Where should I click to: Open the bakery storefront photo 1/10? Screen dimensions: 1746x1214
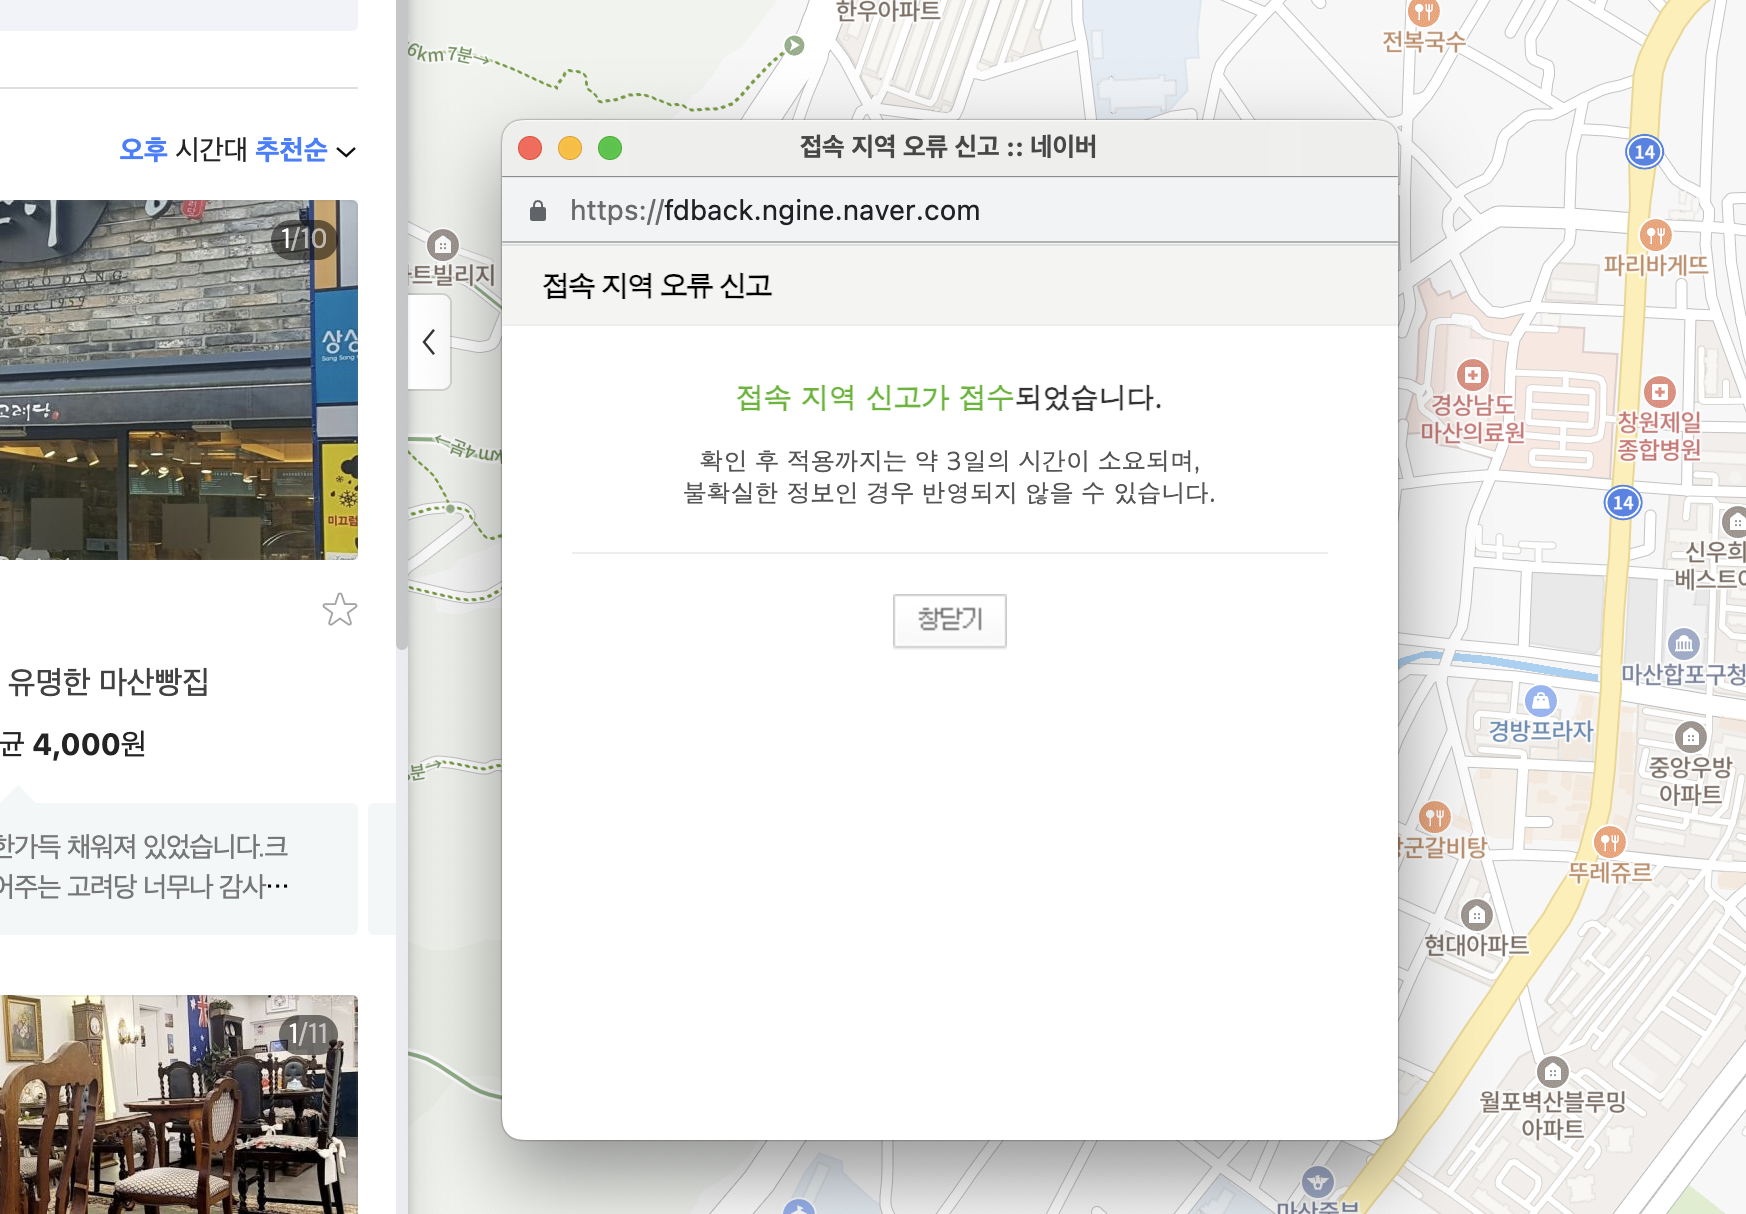pos(179,379)
